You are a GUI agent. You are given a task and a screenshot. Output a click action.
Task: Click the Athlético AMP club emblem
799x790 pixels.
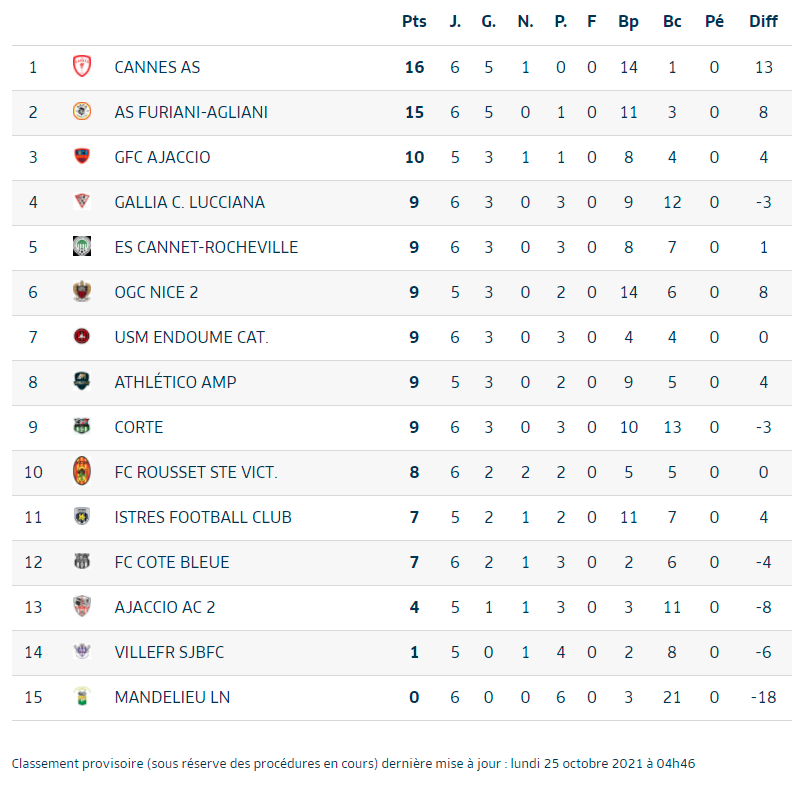coord(82,381)
